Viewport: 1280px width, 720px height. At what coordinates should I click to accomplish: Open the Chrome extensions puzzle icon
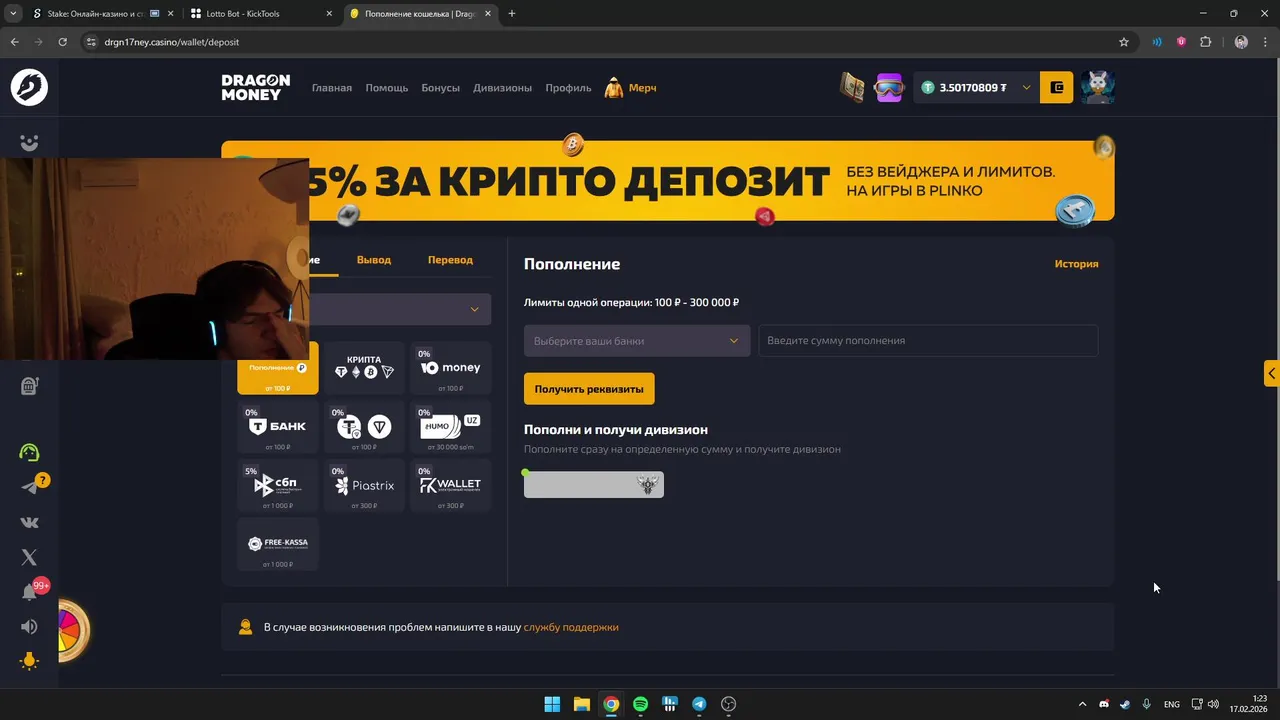[x=1205, y=42]
